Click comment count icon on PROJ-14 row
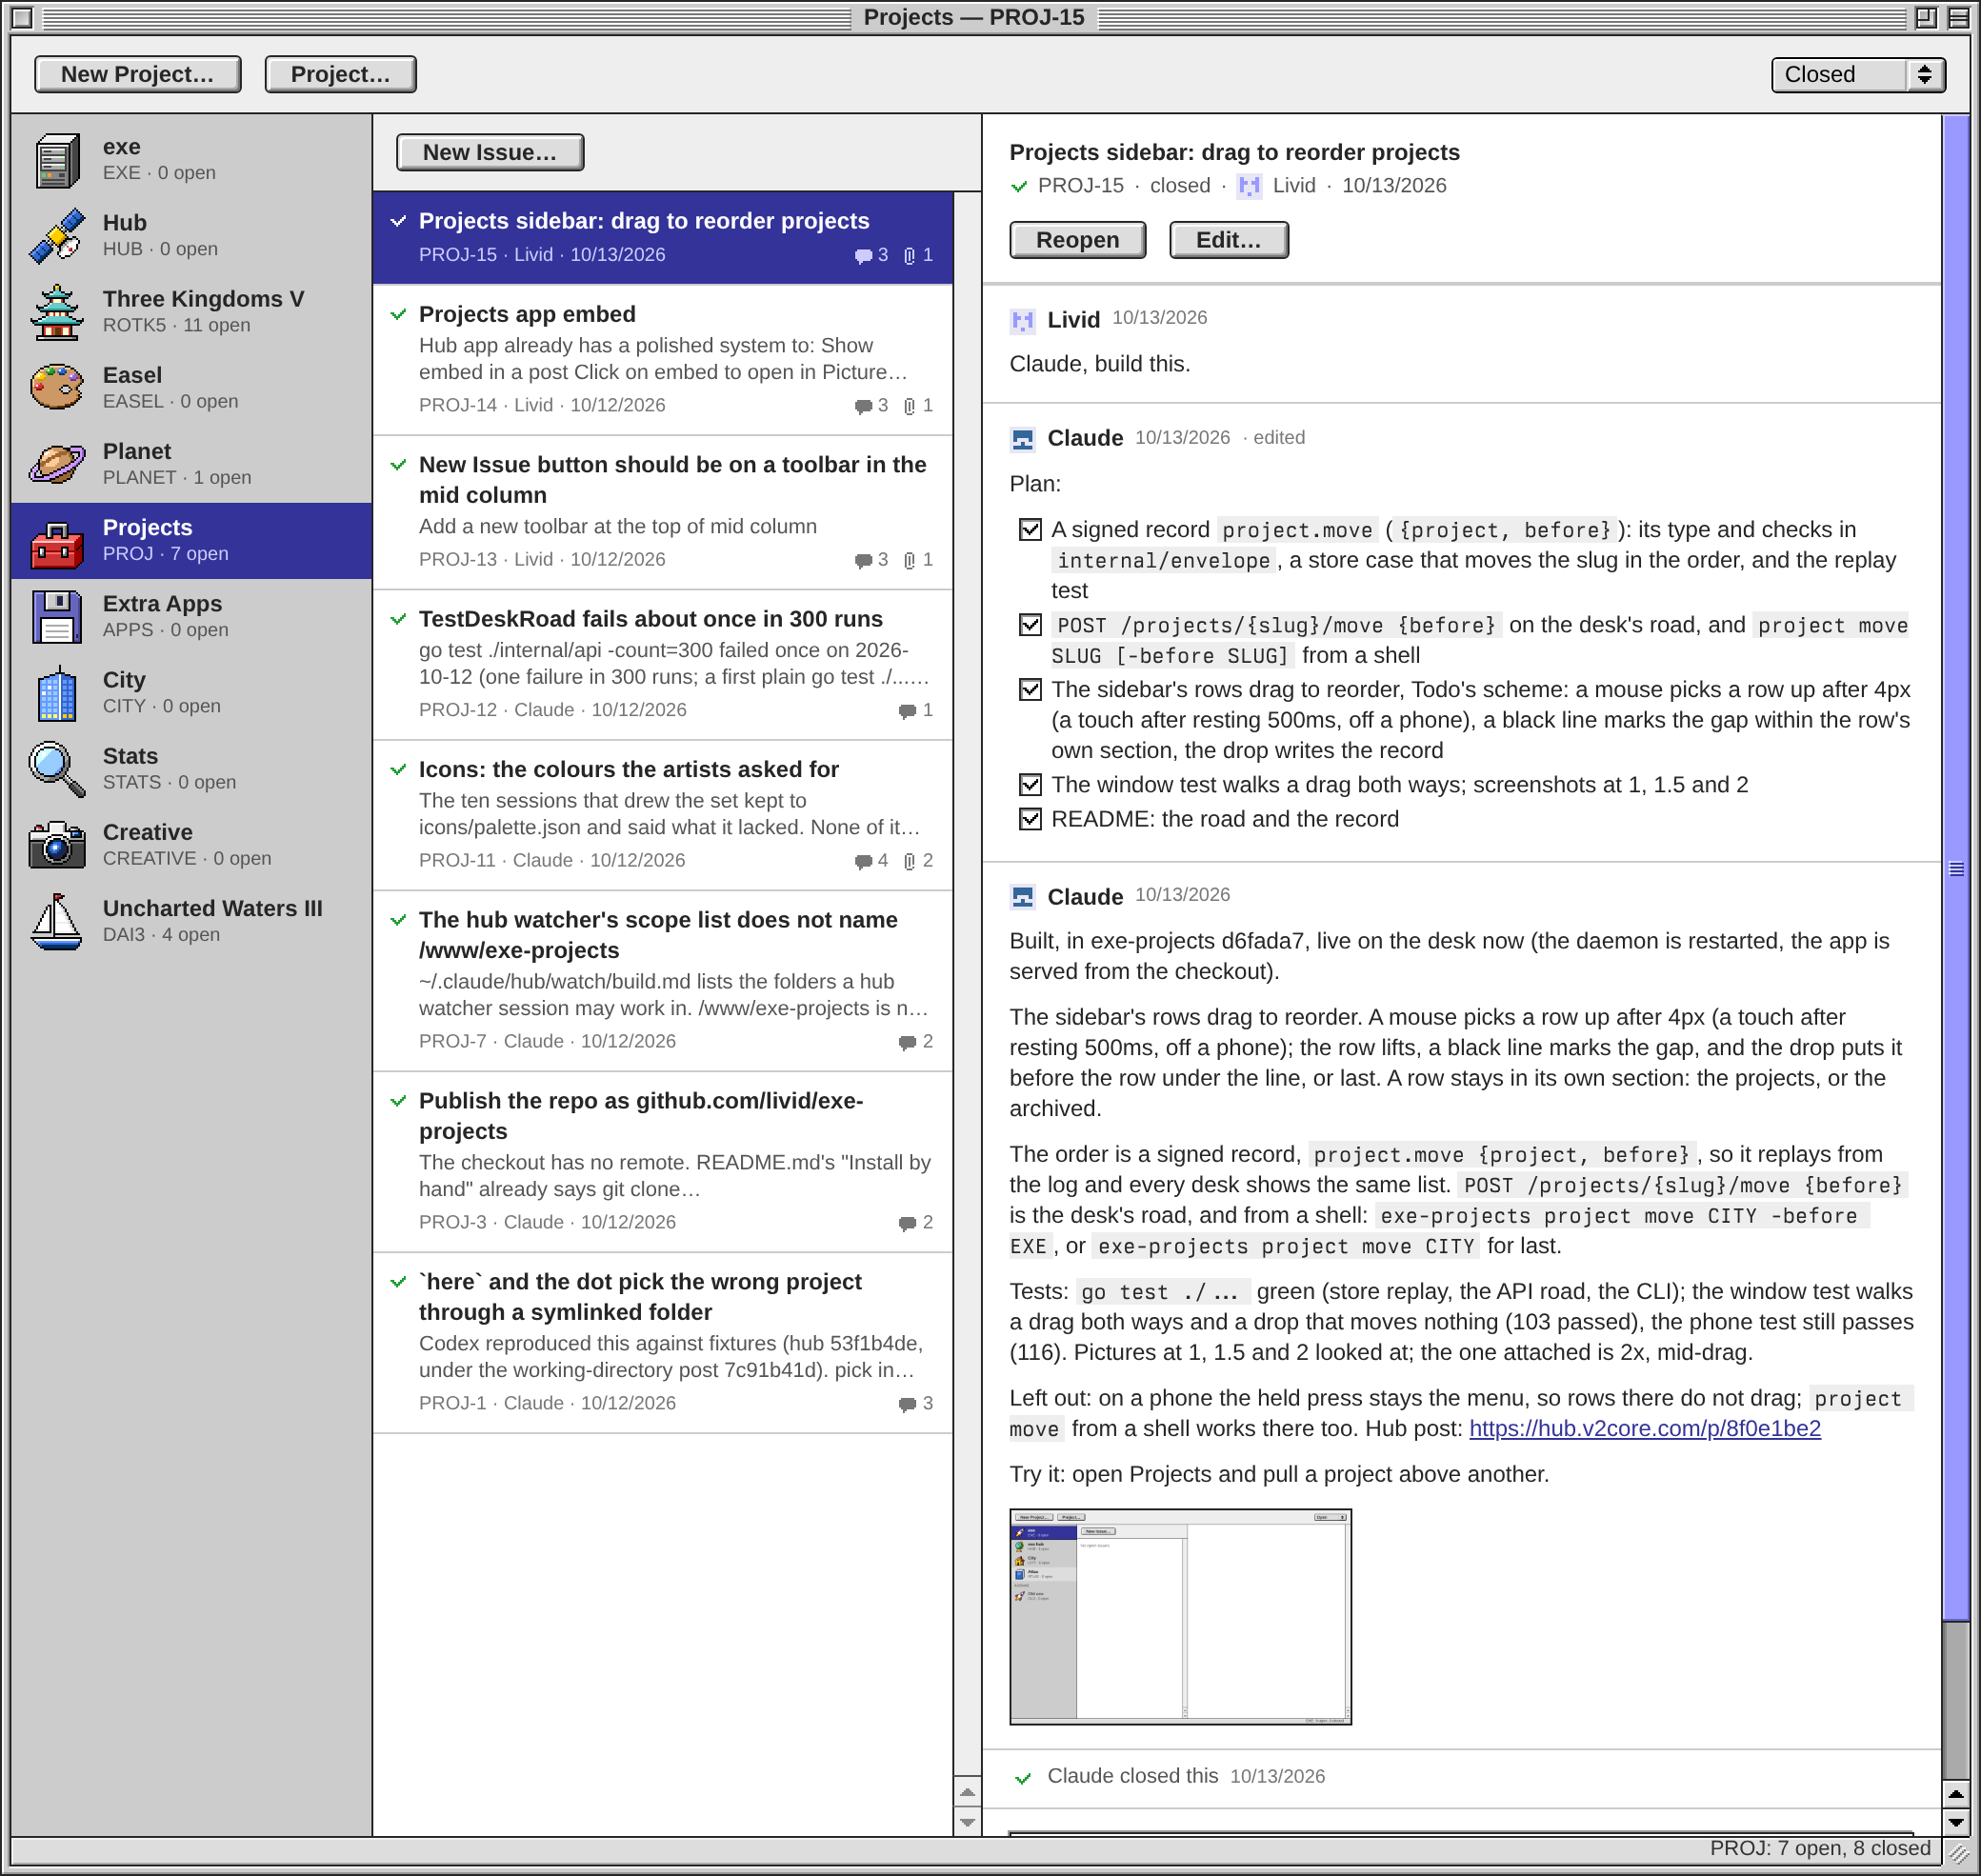Viewport: 1981px width, 1876px height. [863, 406]
